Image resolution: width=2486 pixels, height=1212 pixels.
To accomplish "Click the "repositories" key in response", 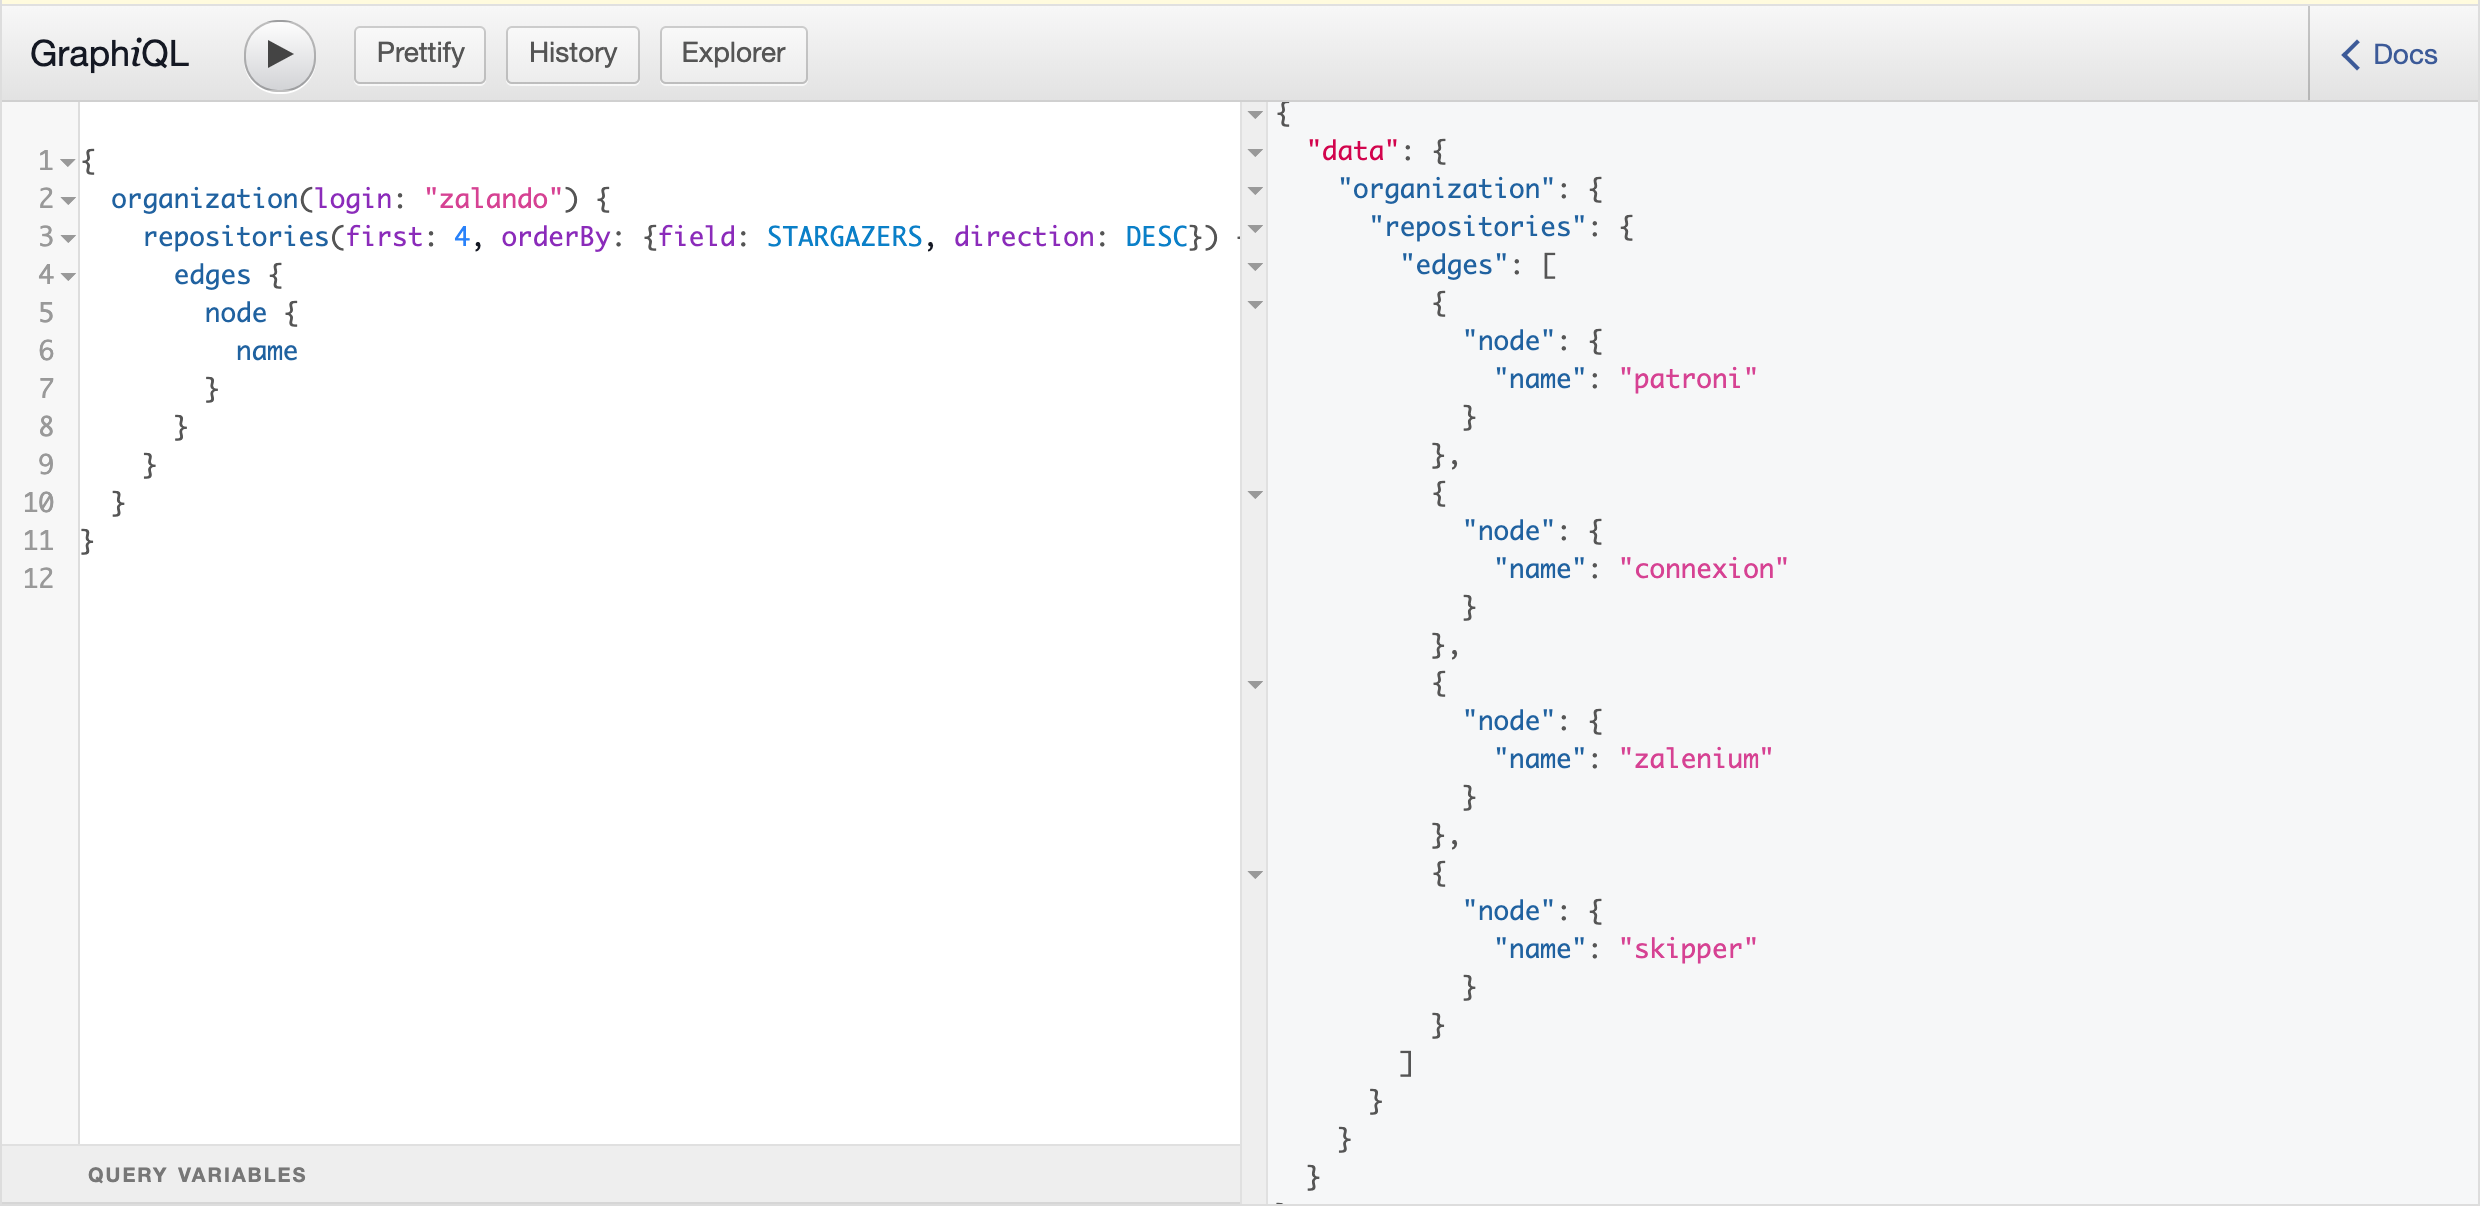I will (x=1478, y=227).
